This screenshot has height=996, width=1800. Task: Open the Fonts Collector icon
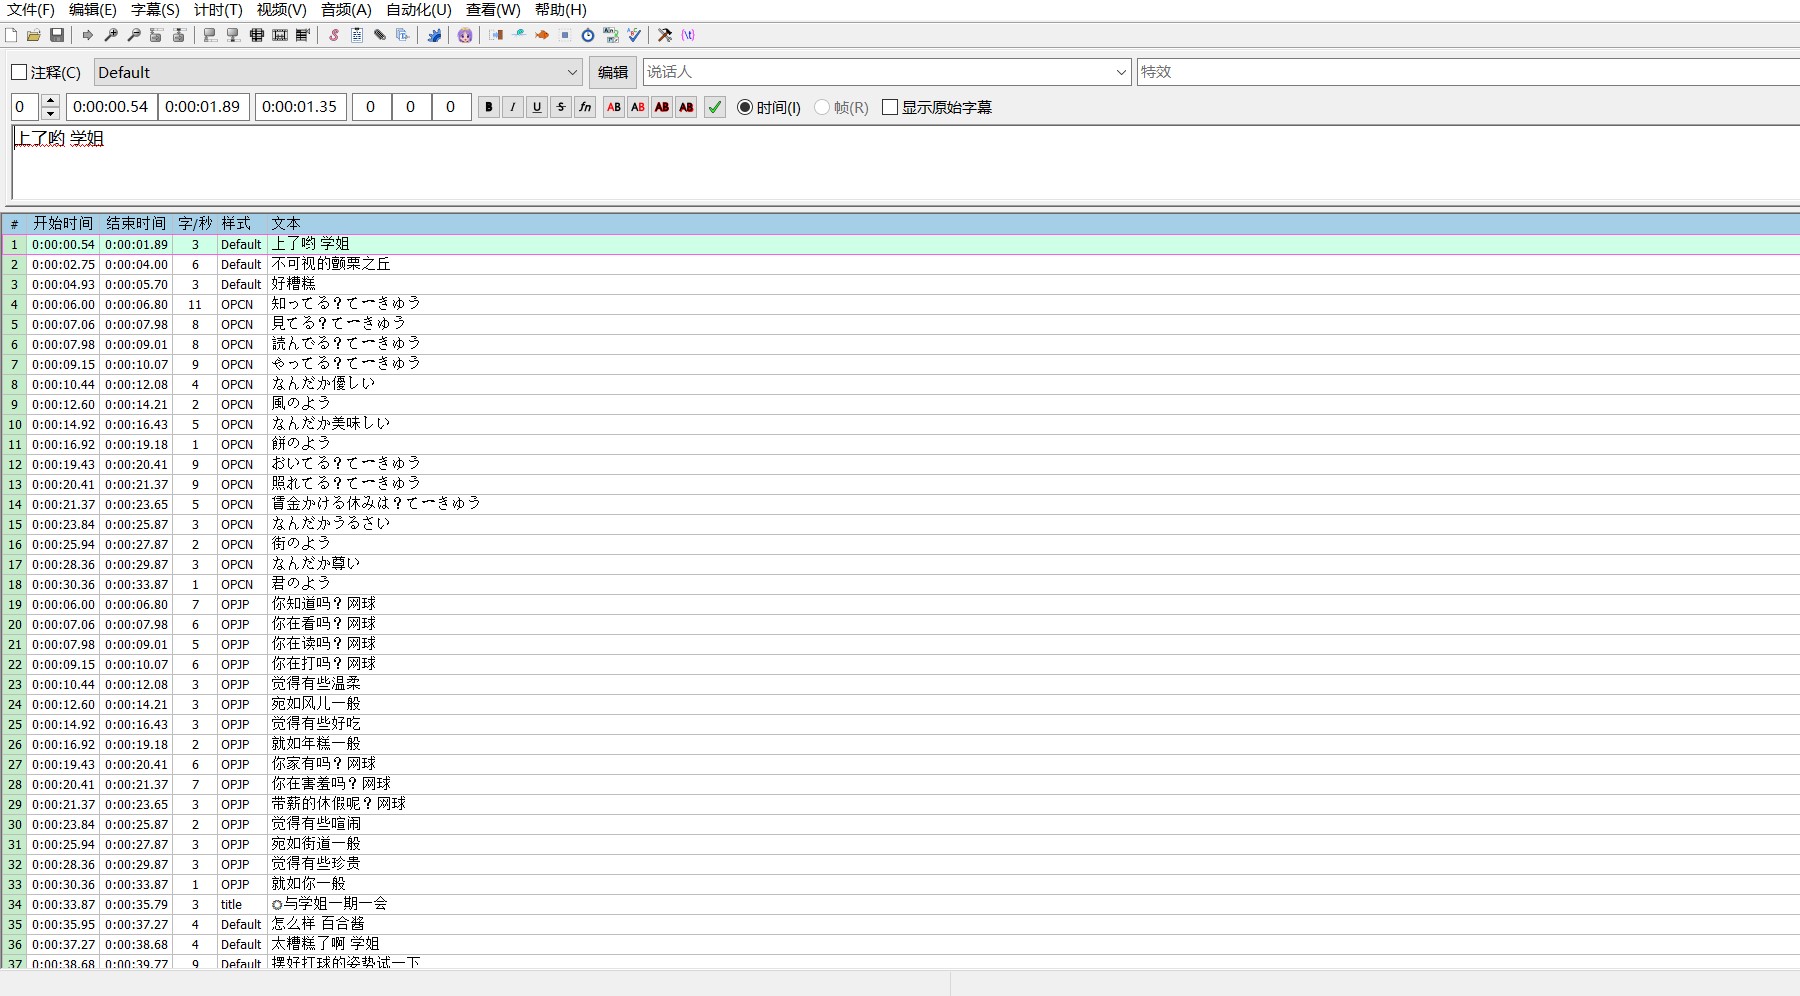coord(403,35)
